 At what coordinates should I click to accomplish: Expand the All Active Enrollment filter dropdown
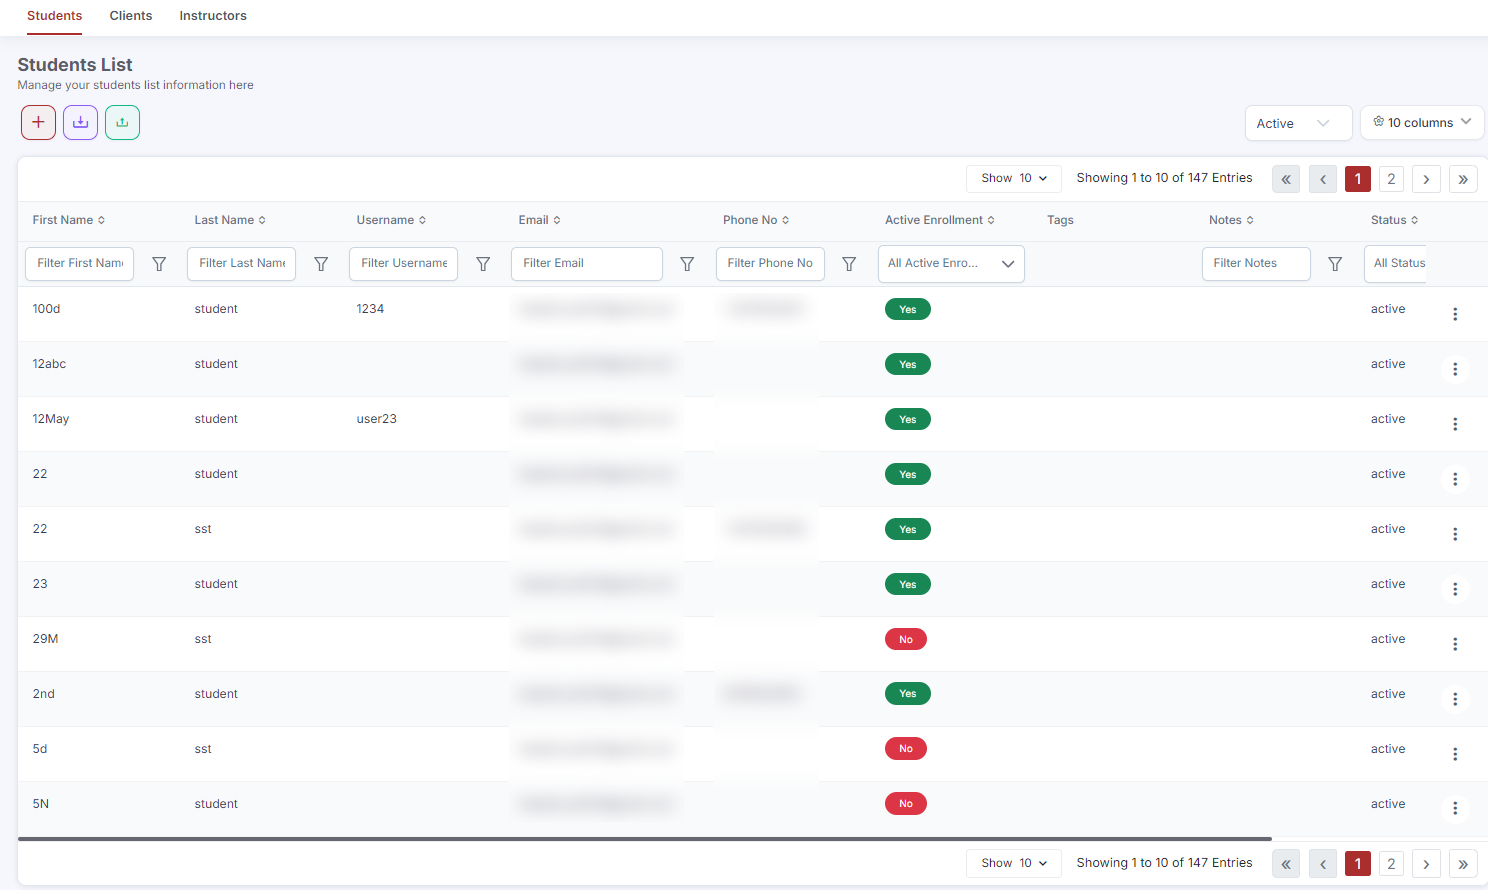point(951,264)
